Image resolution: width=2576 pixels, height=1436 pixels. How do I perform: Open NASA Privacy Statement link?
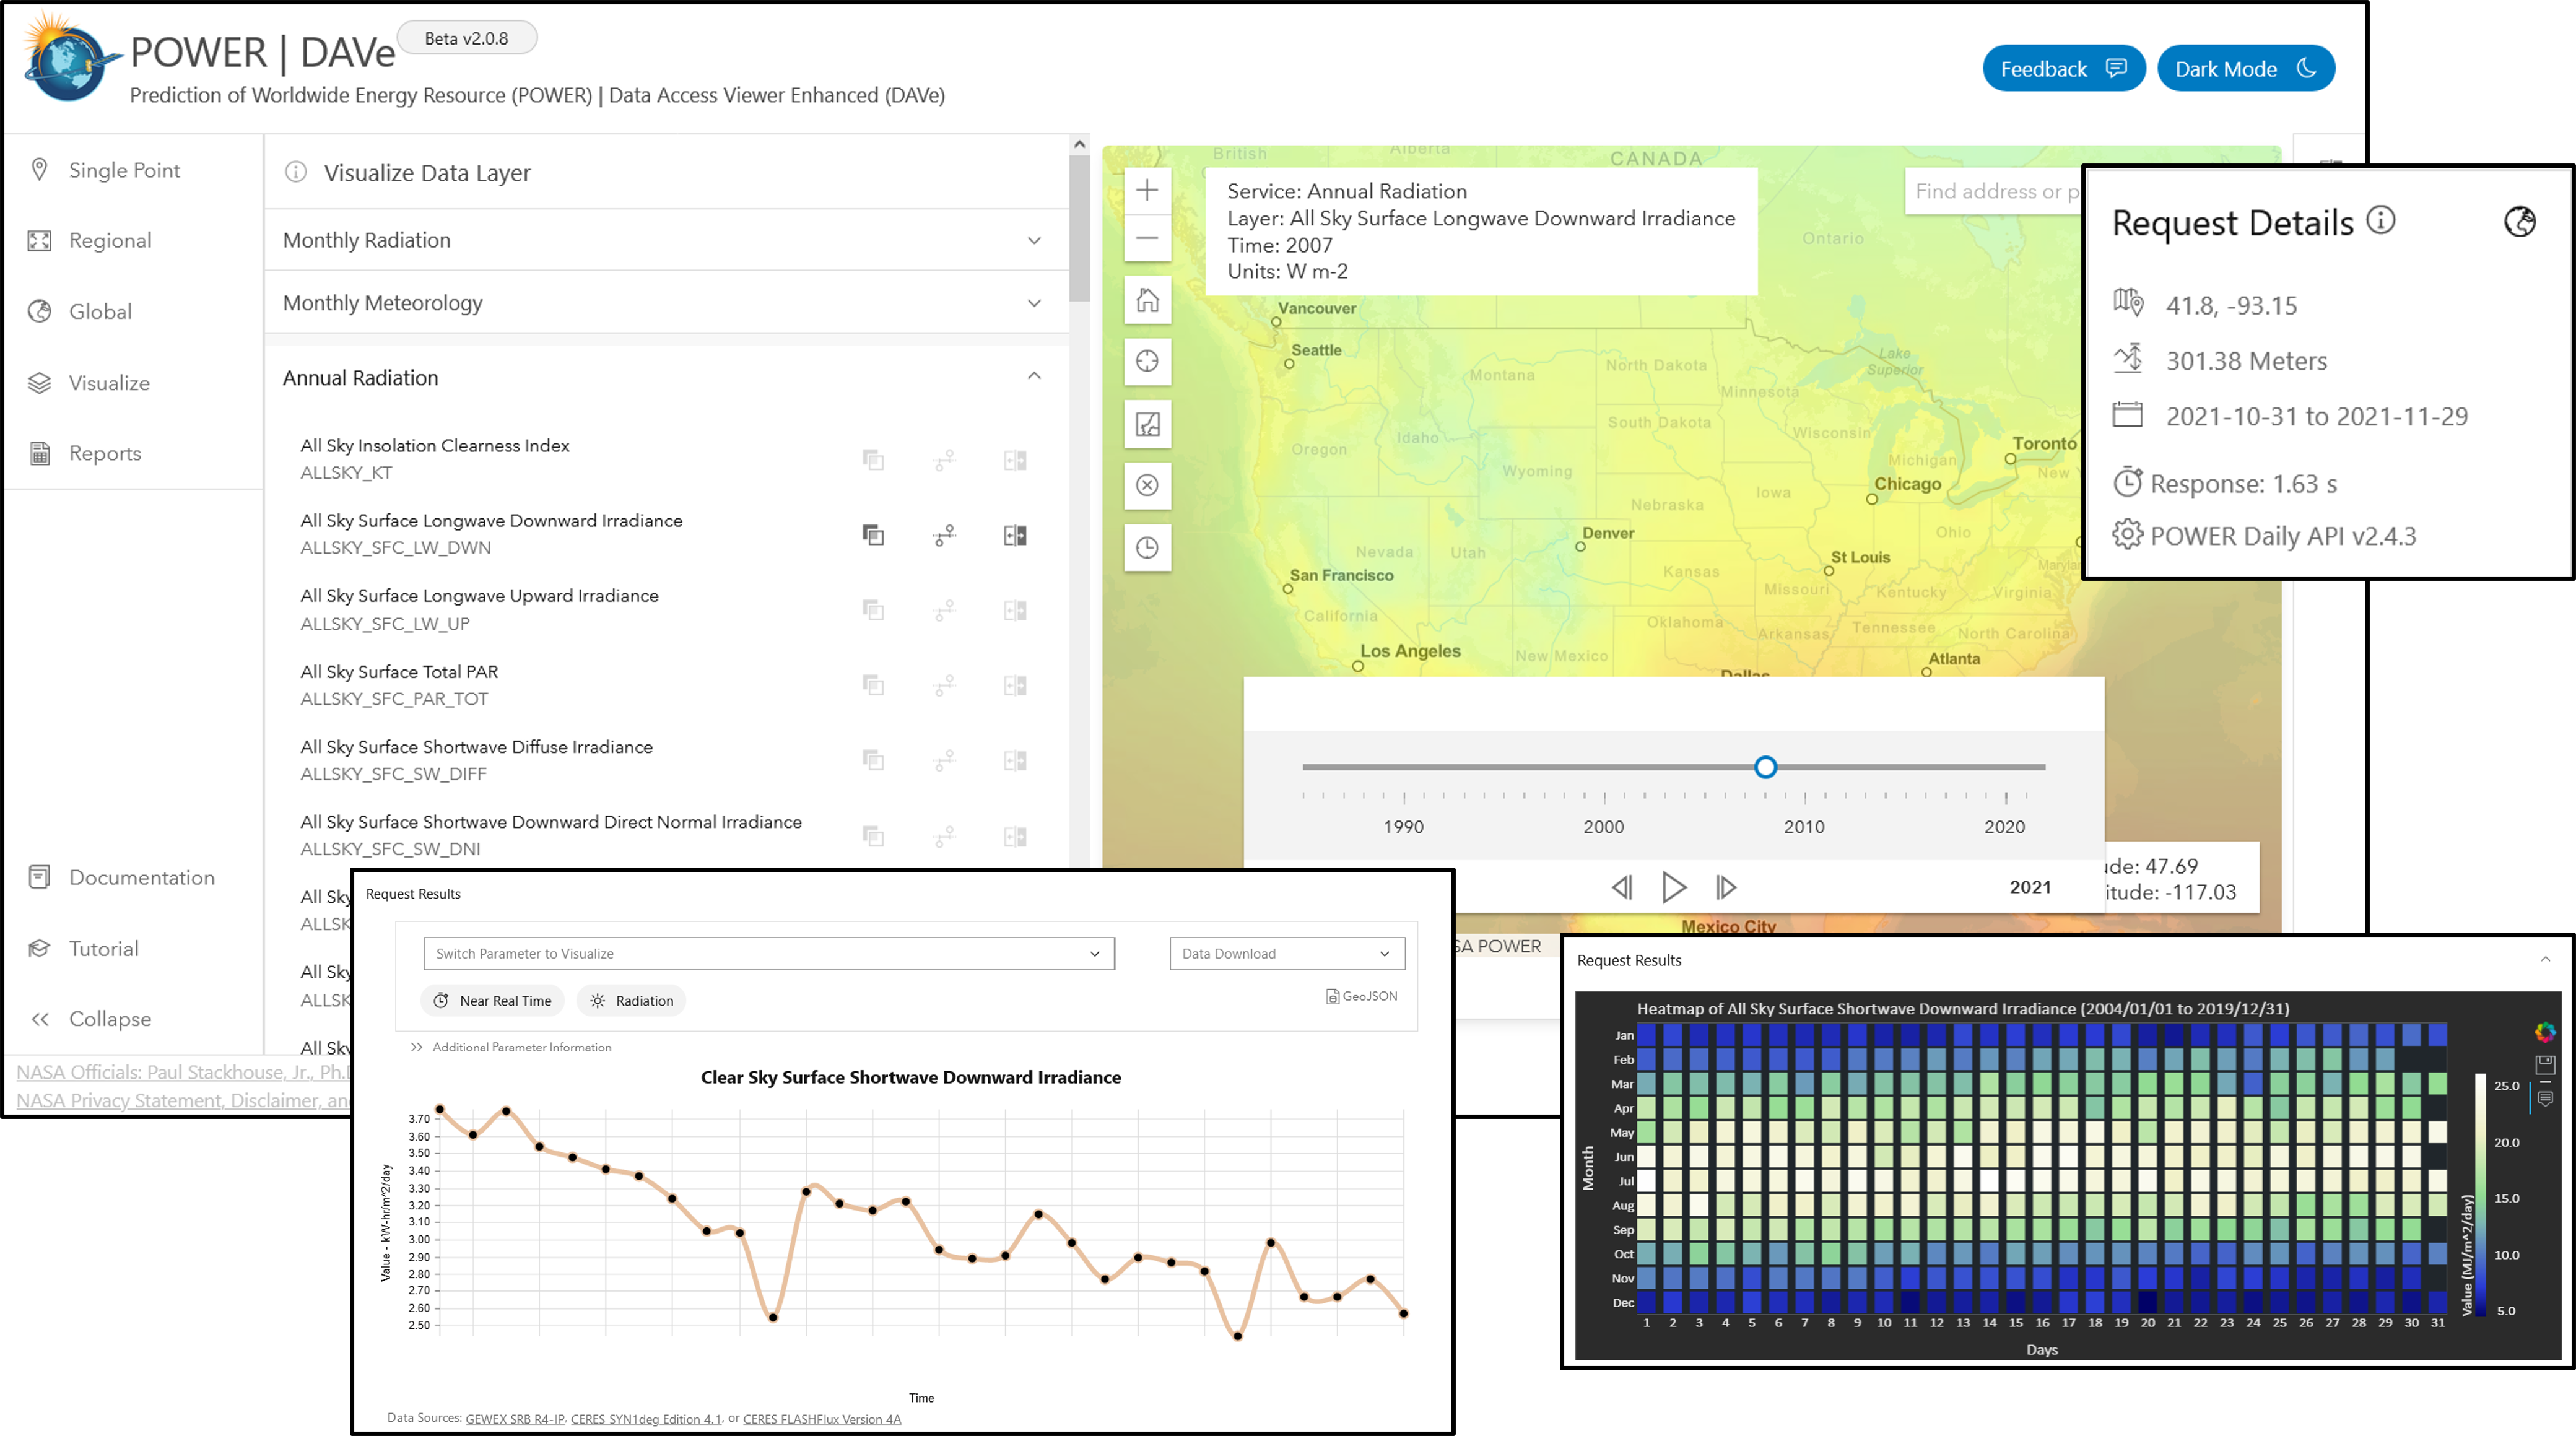click(x=182, y=1100)
